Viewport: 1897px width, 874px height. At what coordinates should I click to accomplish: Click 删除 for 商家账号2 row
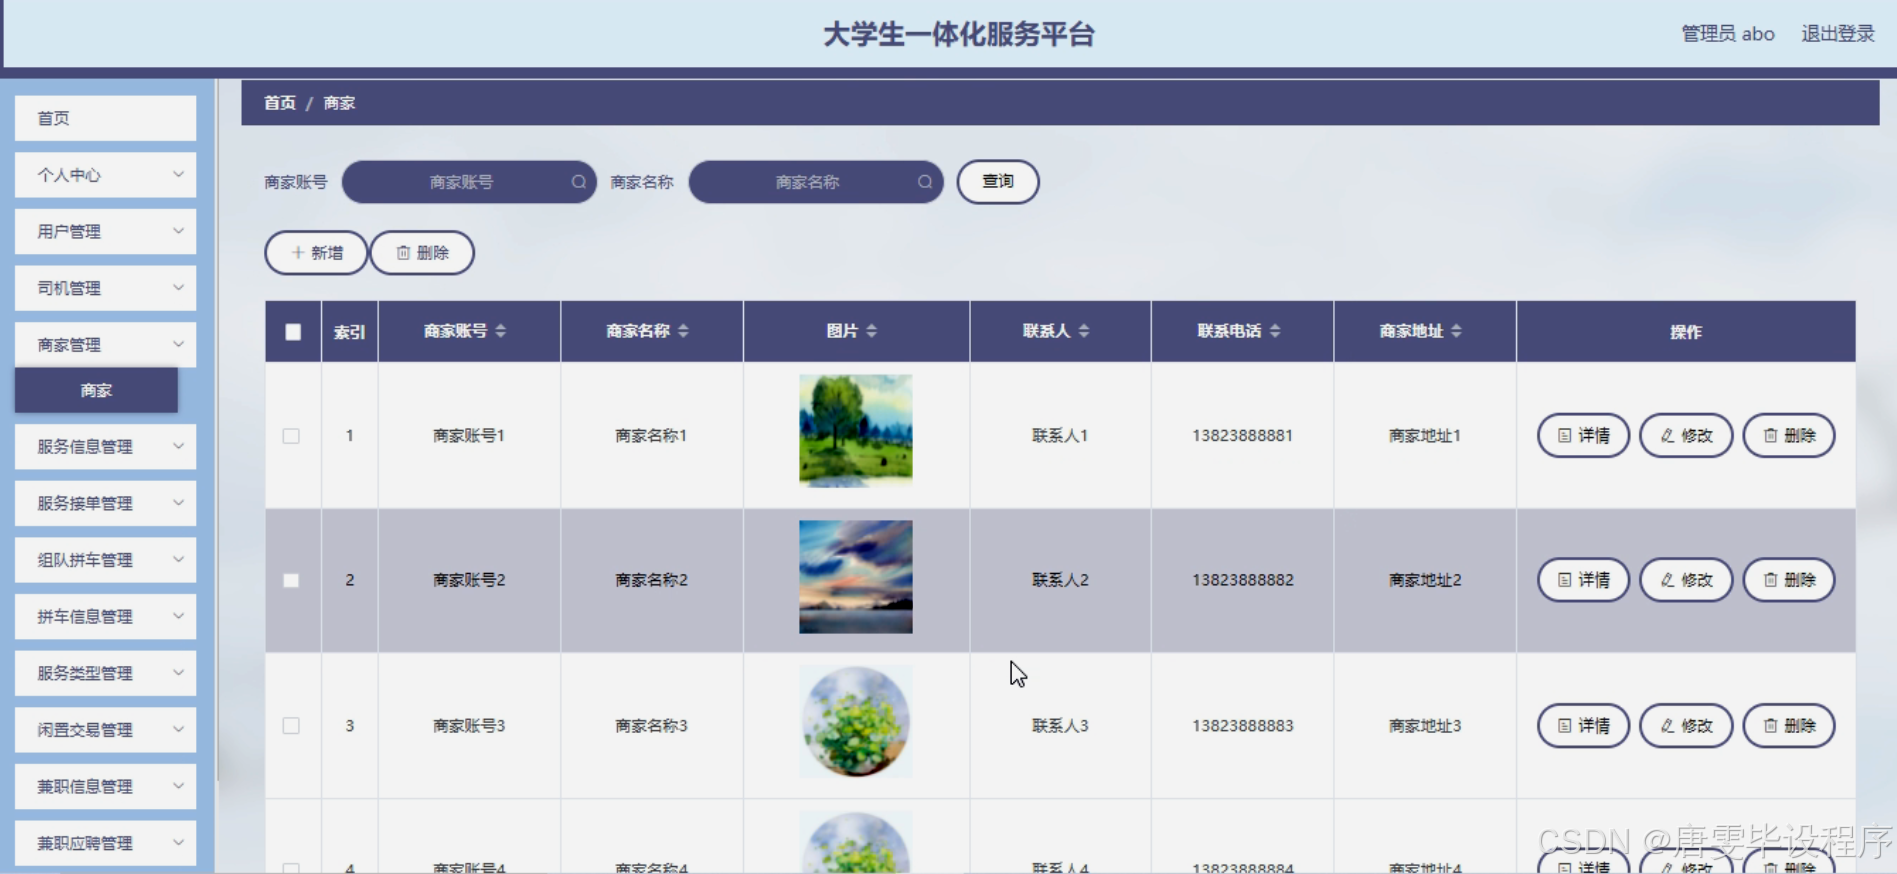coord(1789,580)
